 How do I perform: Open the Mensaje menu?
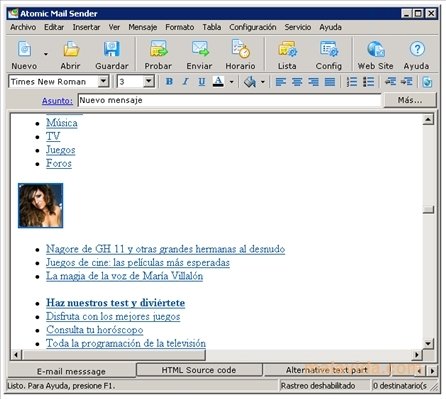tap(143, 27)
